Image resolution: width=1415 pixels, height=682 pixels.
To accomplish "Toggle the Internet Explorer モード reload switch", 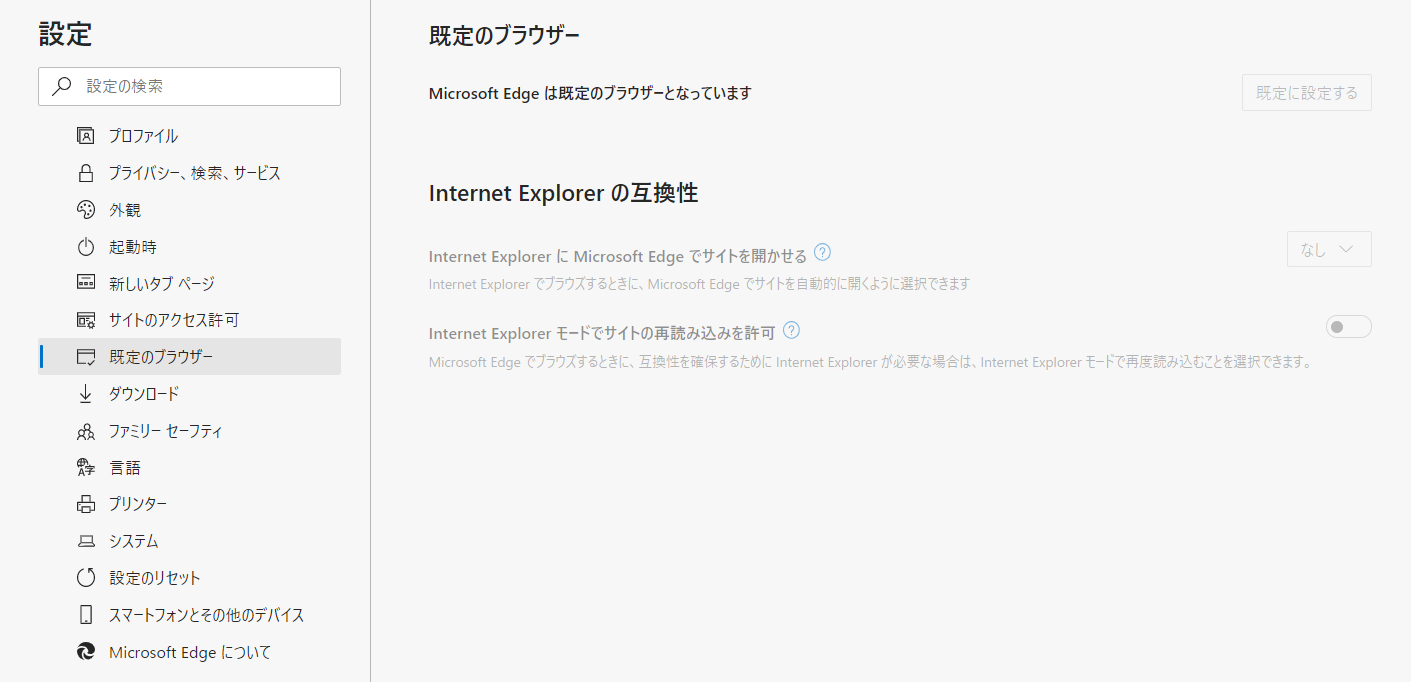I will (x=1348, y=327).
